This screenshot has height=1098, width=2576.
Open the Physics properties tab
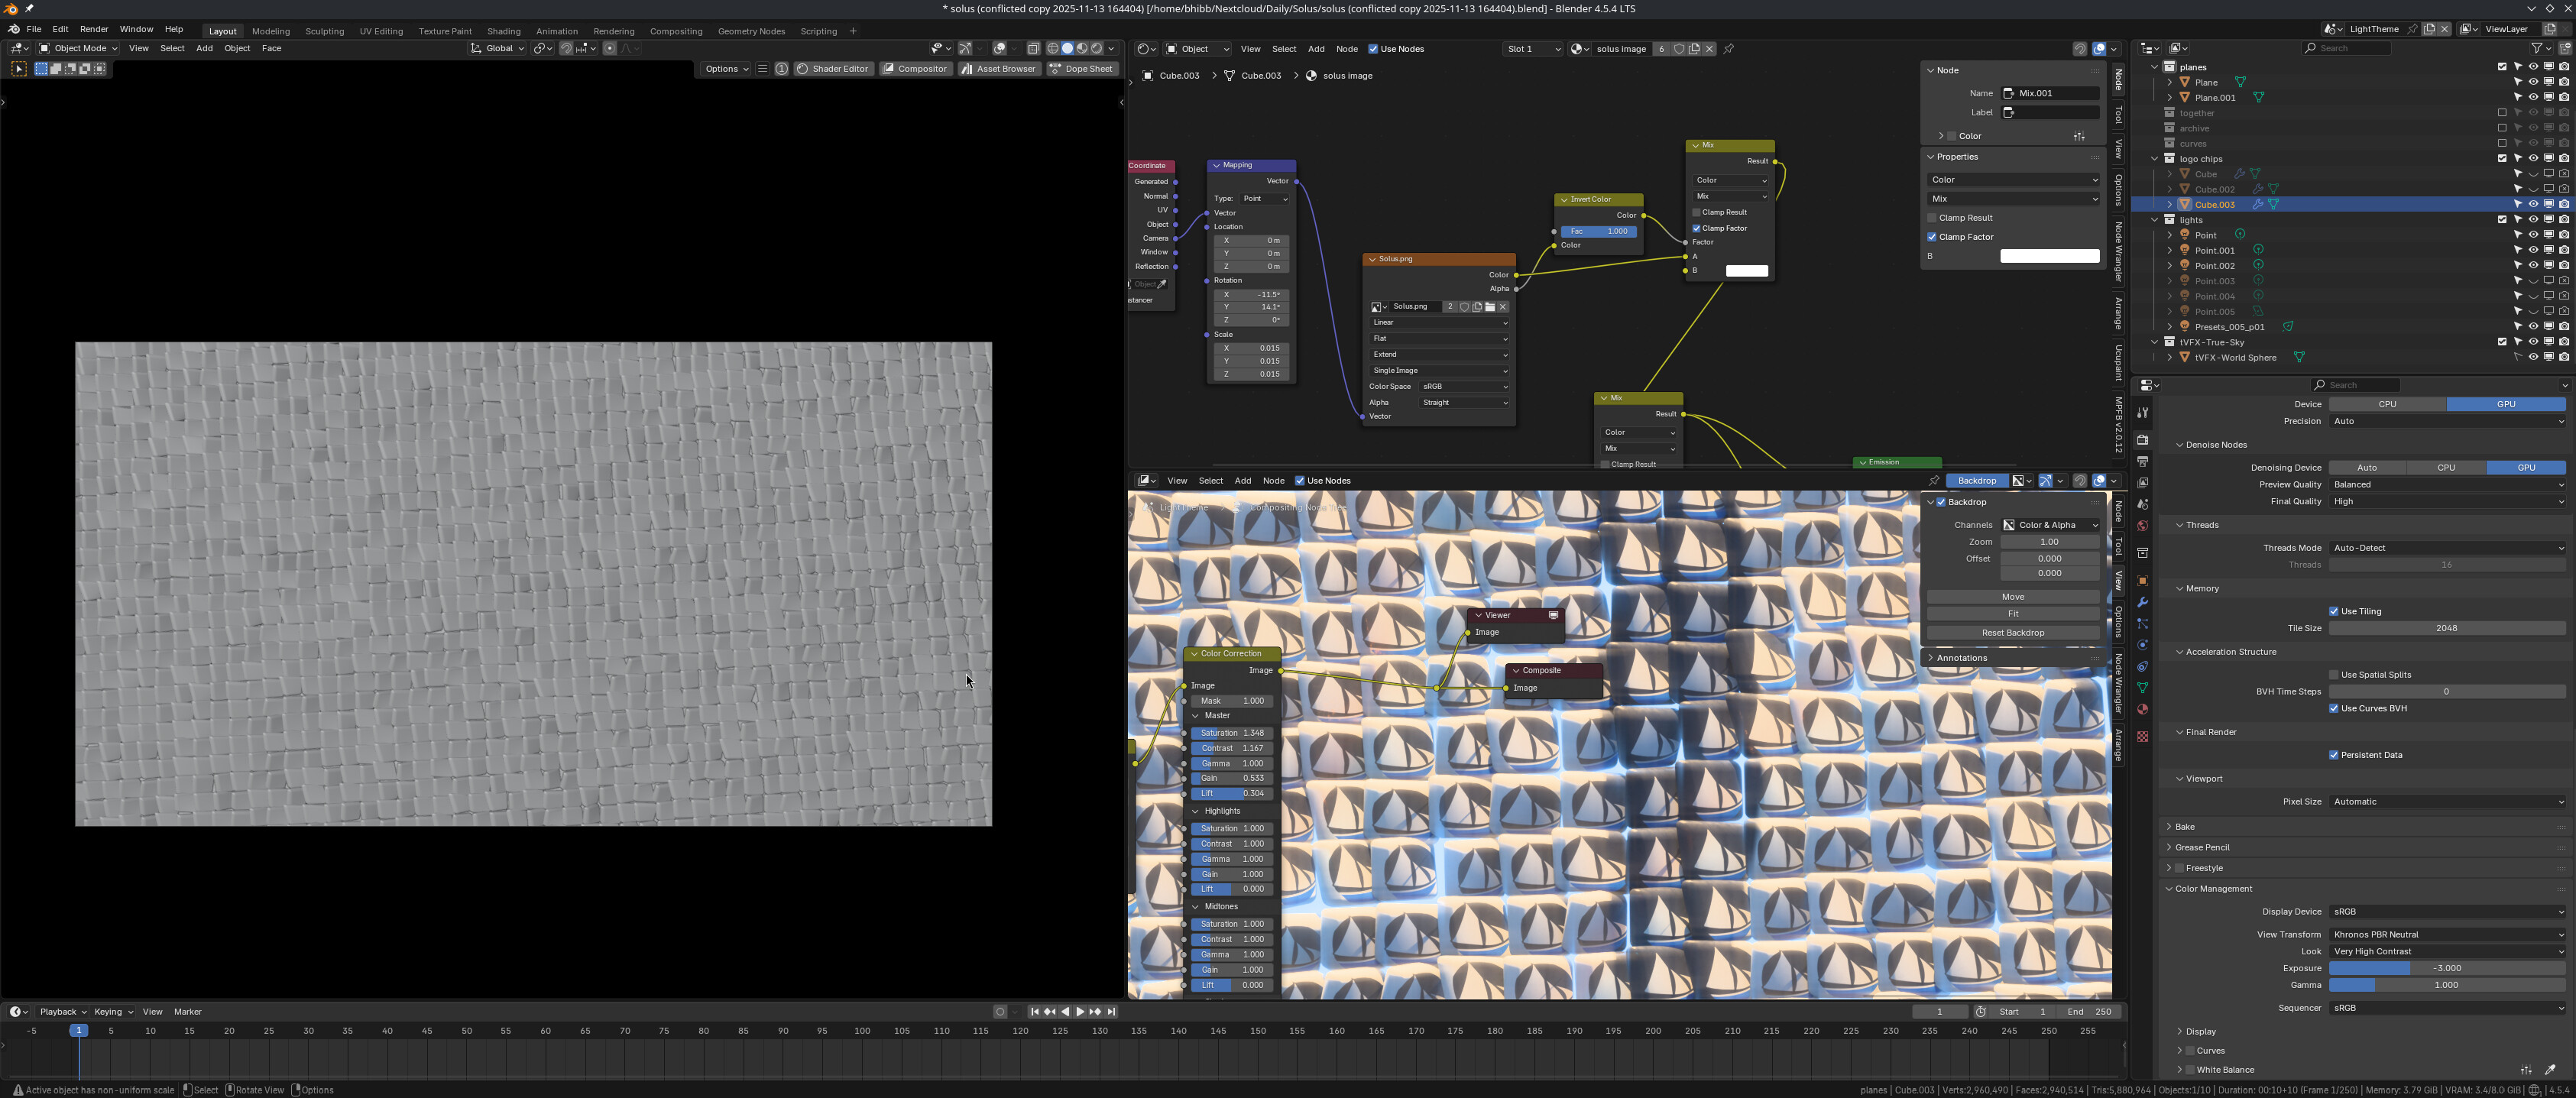click(x=2142, y=645)
